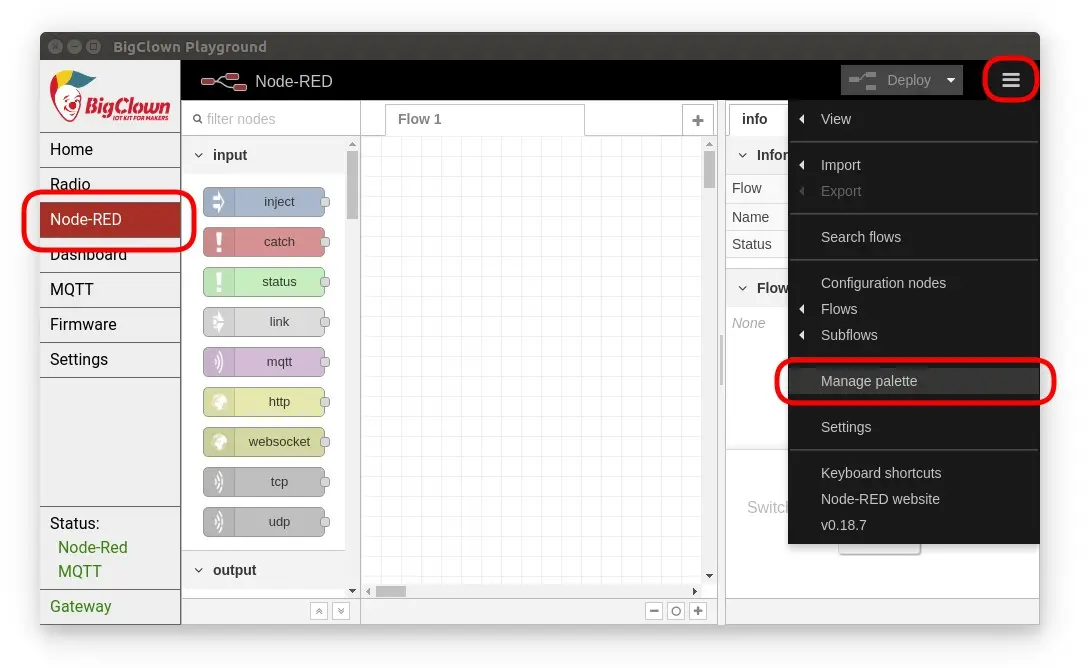1088x668 pixels.
Task: Click the canvas vertical scrollbar thumb
Action: click(709, 169)
